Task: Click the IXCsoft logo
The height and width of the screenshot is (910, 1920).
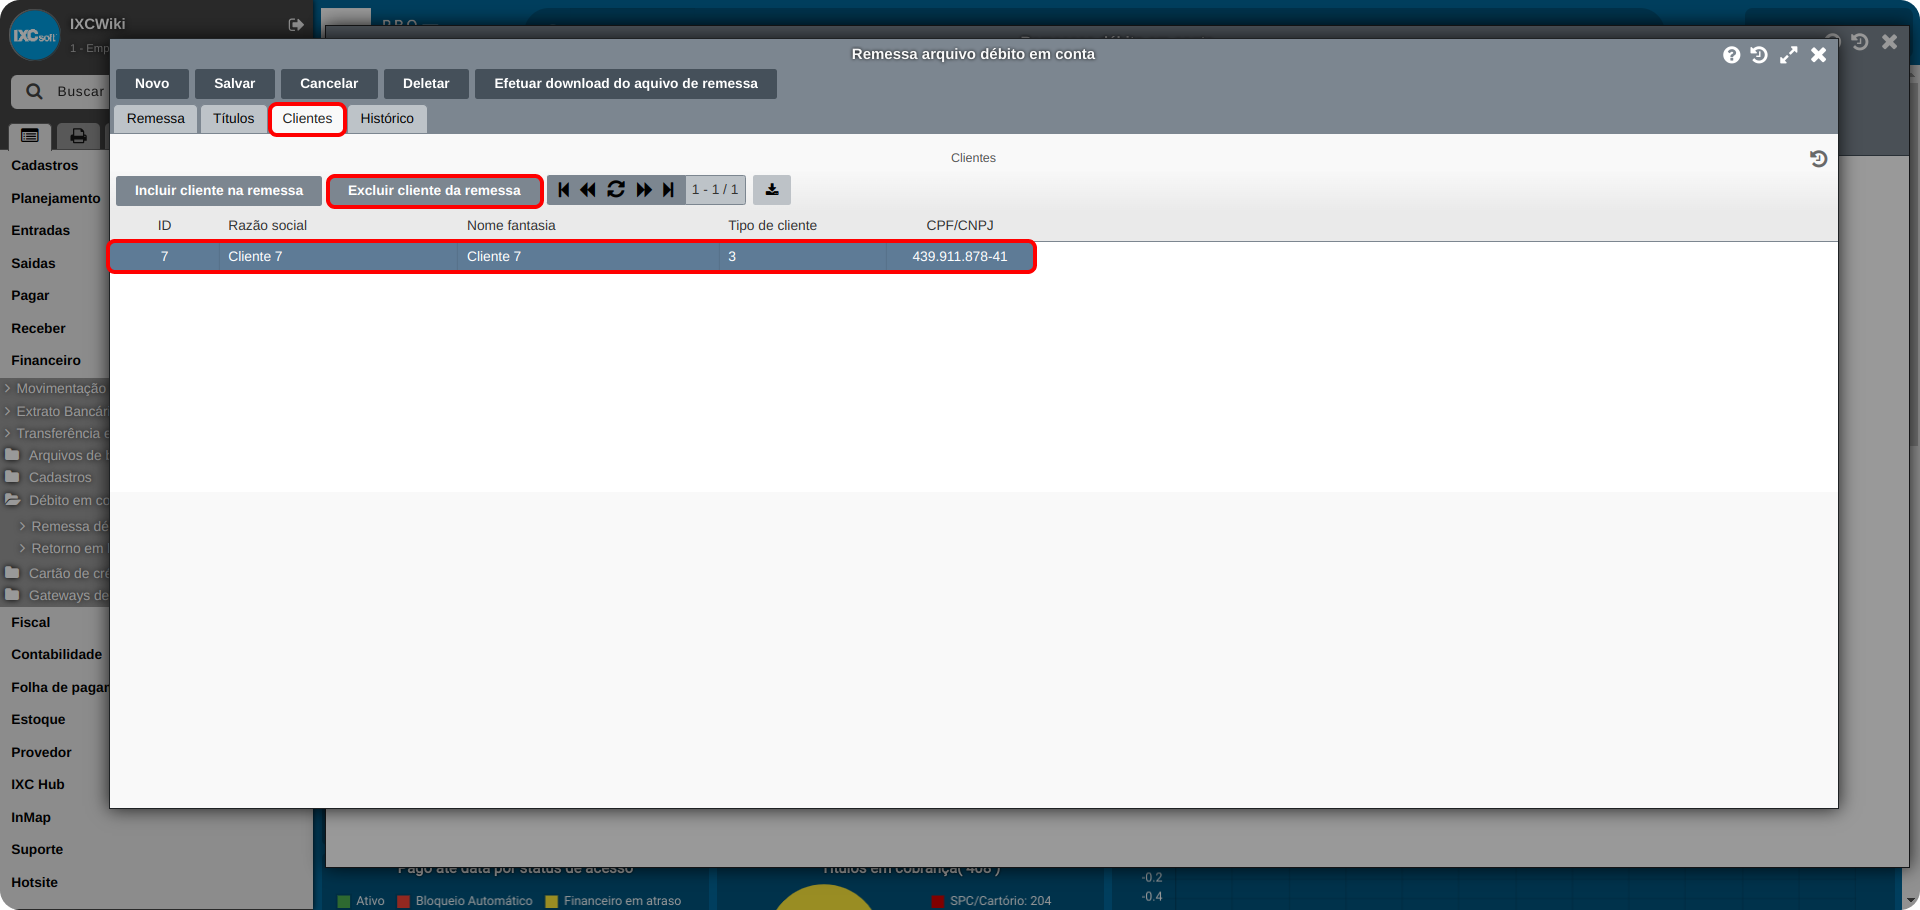Action: click(35, 35)
